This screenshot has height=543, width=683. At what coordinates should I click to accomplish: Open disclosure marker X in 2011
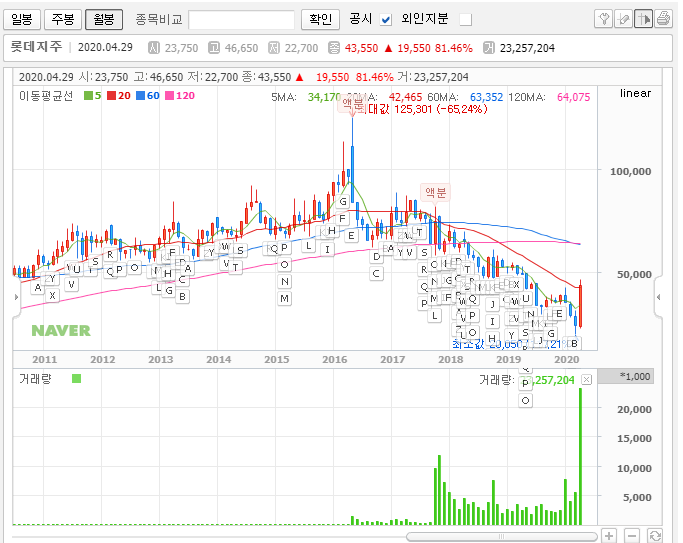pos(52,295)
